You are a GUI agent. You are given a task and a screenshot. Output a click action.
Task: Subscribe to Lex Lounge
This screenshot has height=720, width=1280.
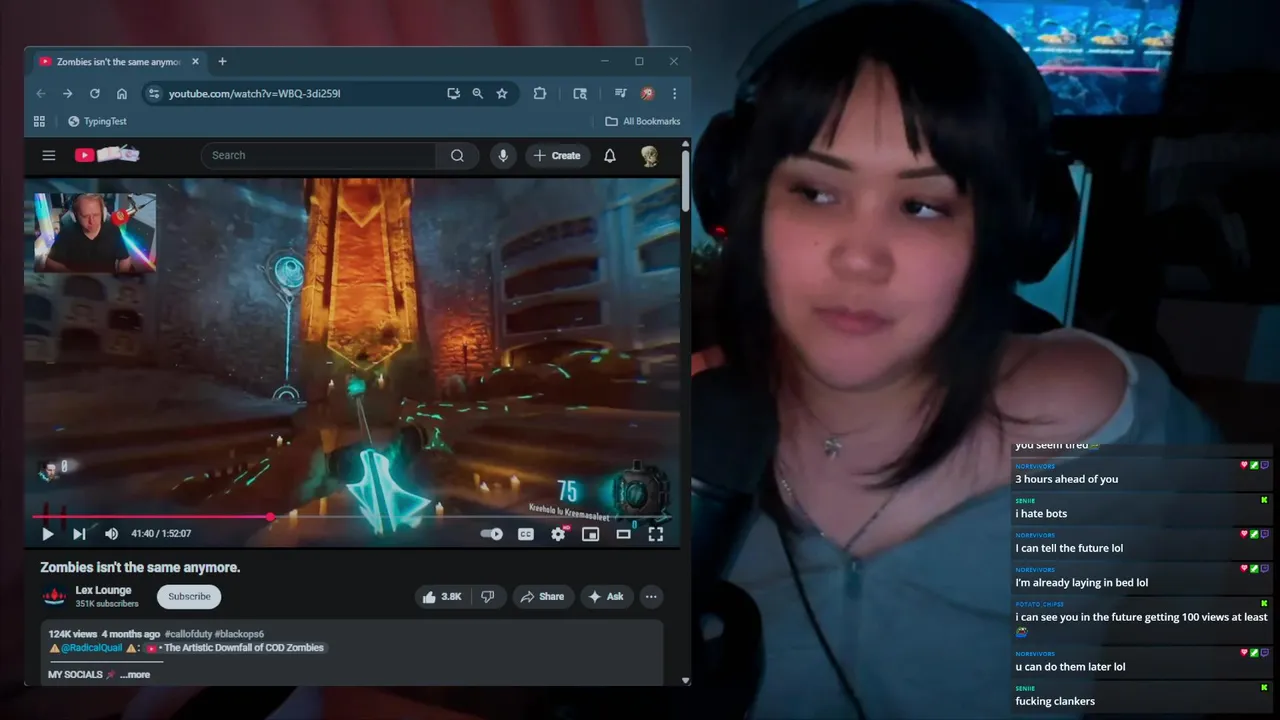189,596
